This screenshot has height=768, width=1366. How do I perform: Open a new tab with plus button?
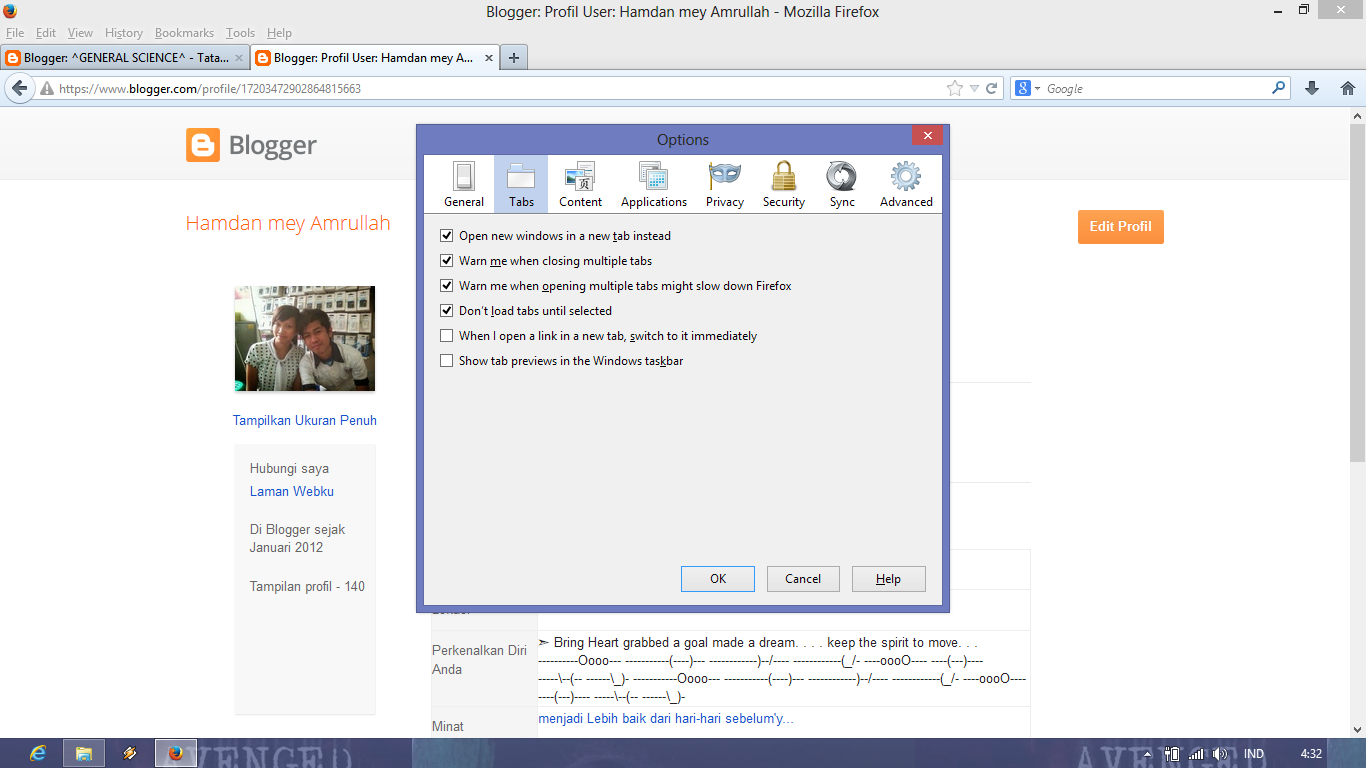514,58
